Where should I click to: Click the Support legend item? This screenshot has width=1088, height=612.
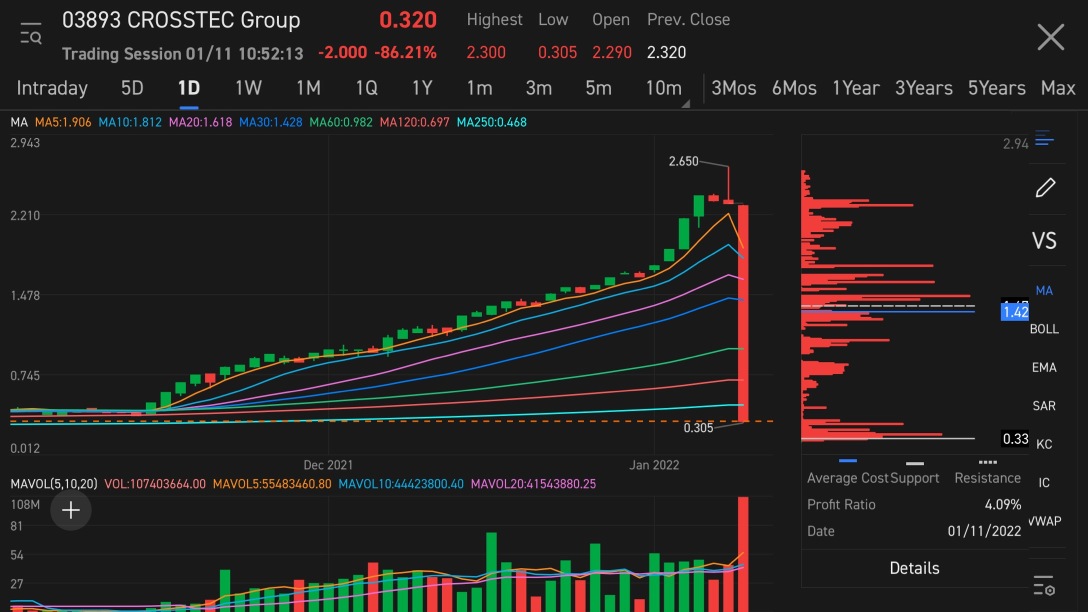915,478
